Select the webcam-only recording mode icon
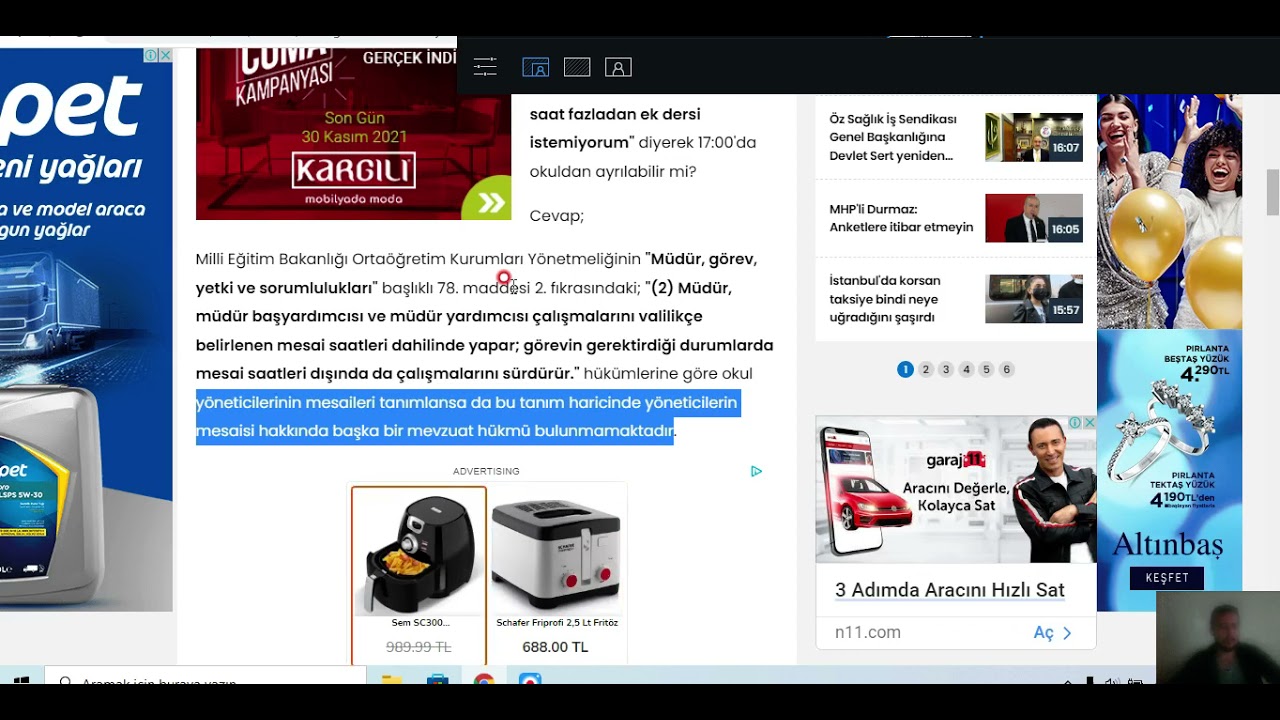 (618, 67)
